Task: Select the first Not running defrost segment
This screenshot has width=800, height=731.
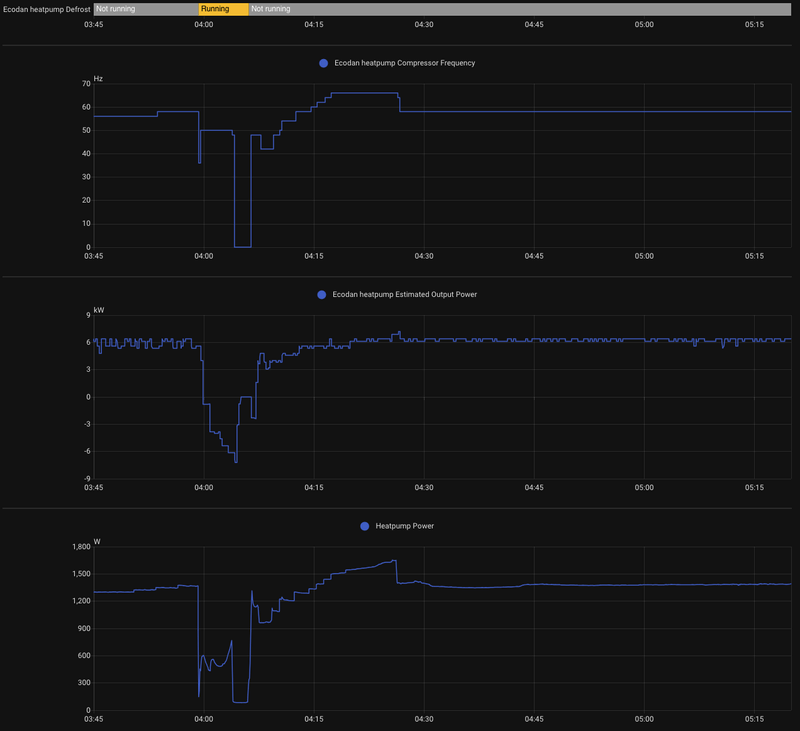Action: tap(146, 9)
